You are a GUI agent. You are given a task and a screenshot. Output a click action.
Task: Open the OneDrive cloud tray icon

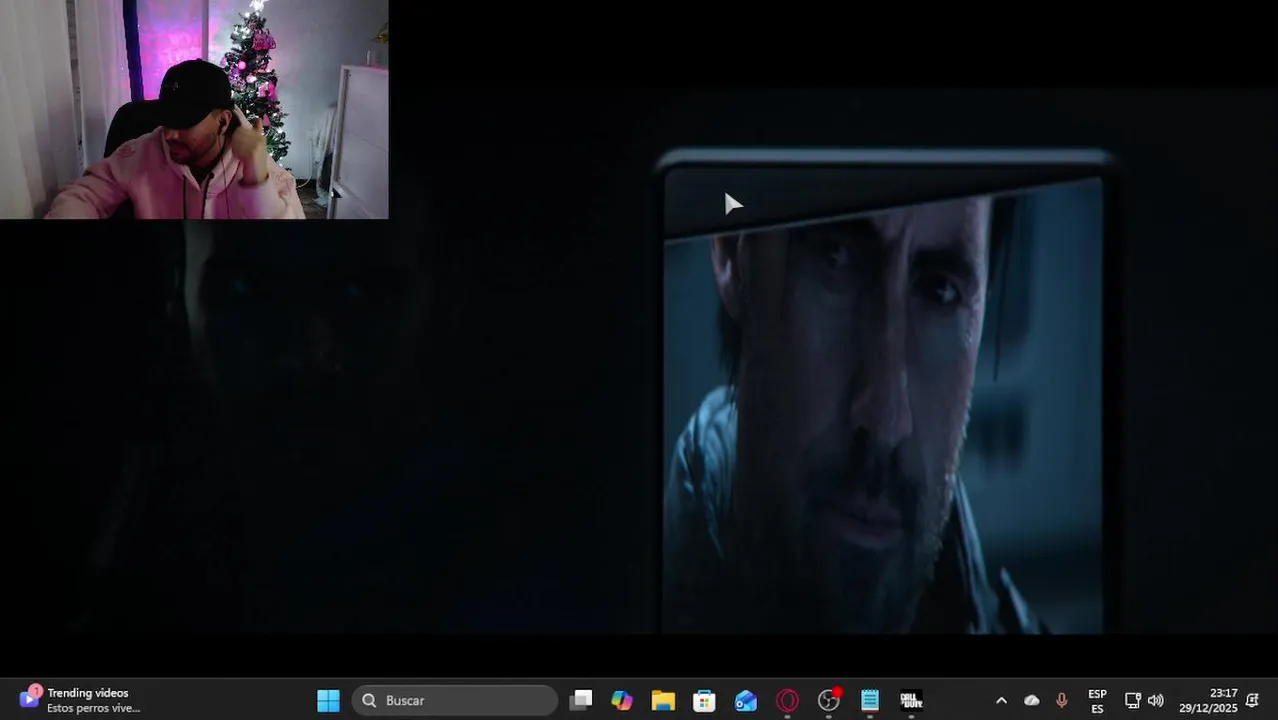click(x=1032, y=701)
